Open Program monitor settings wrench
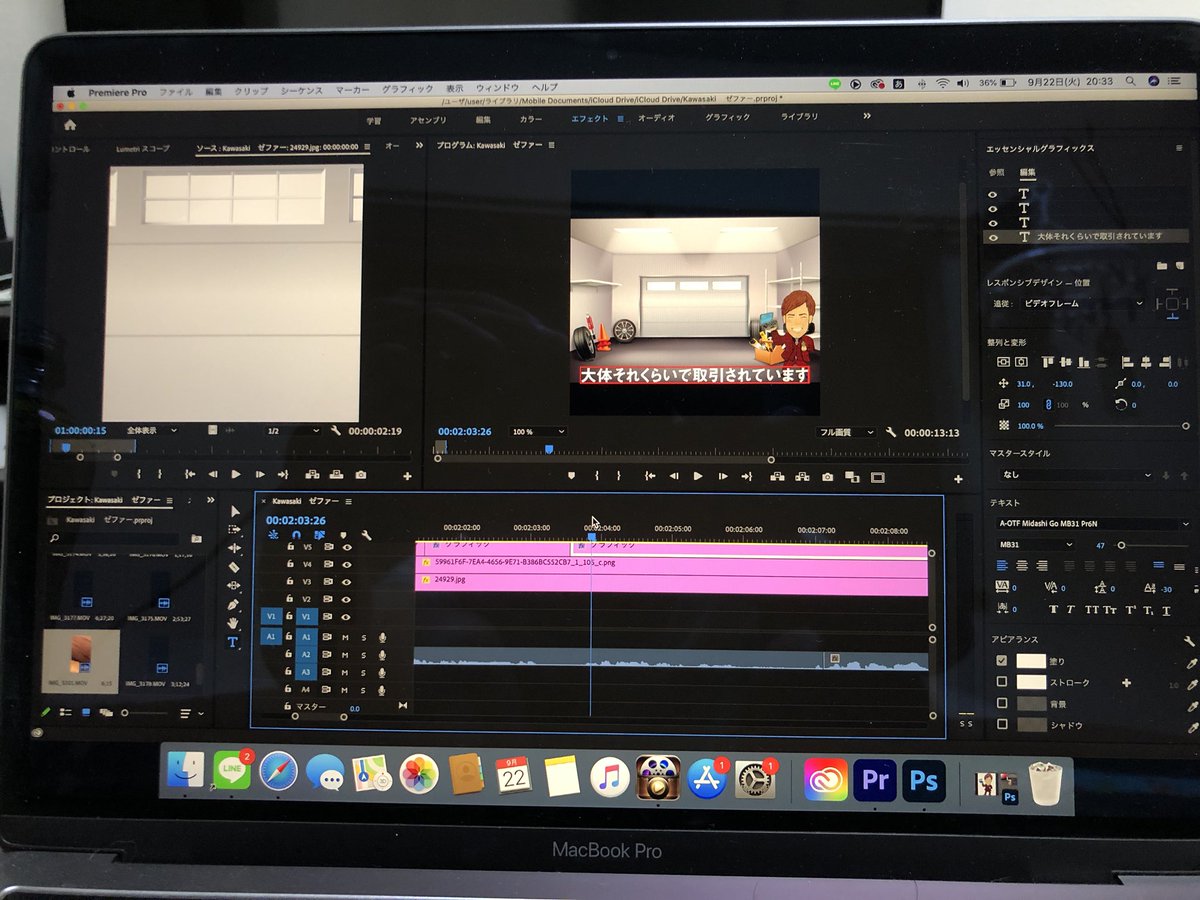 (890, 433)
